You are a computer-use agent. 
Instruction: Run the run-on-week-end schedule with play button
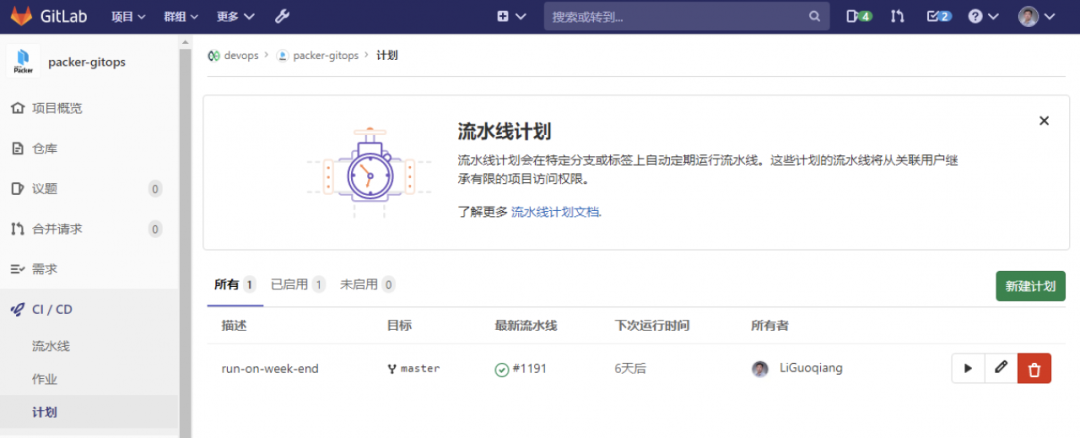coord(967,368)
